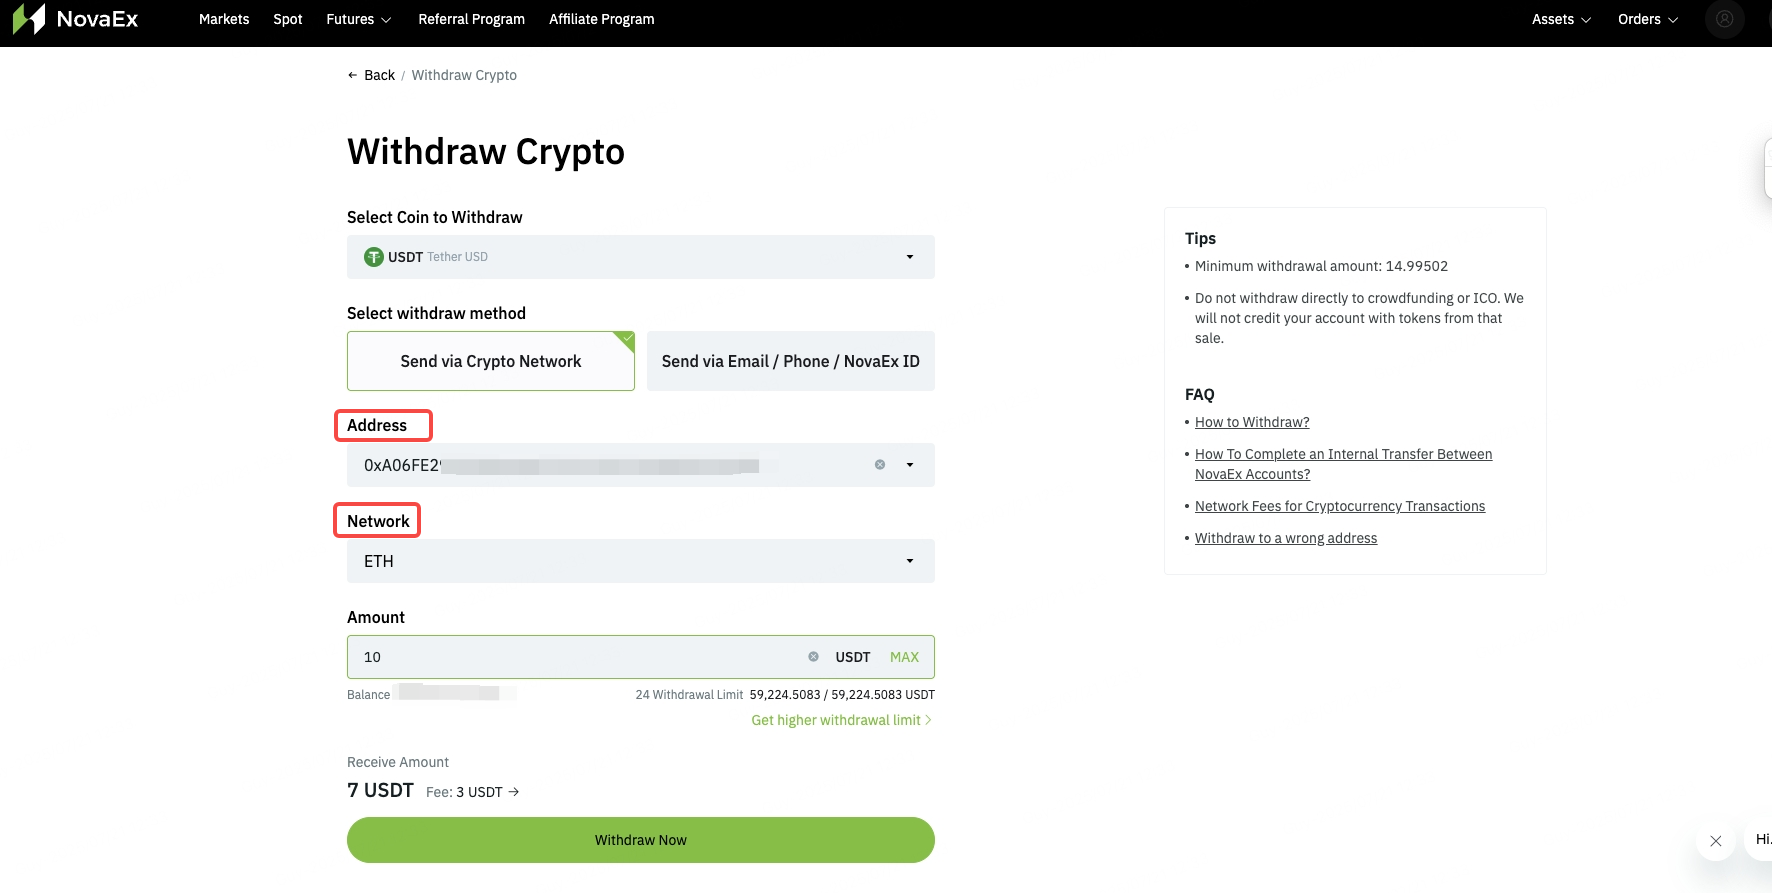Screen dimensions: 1772x893
Task: Open the How to Withdraw? link
Action: 1251,421
